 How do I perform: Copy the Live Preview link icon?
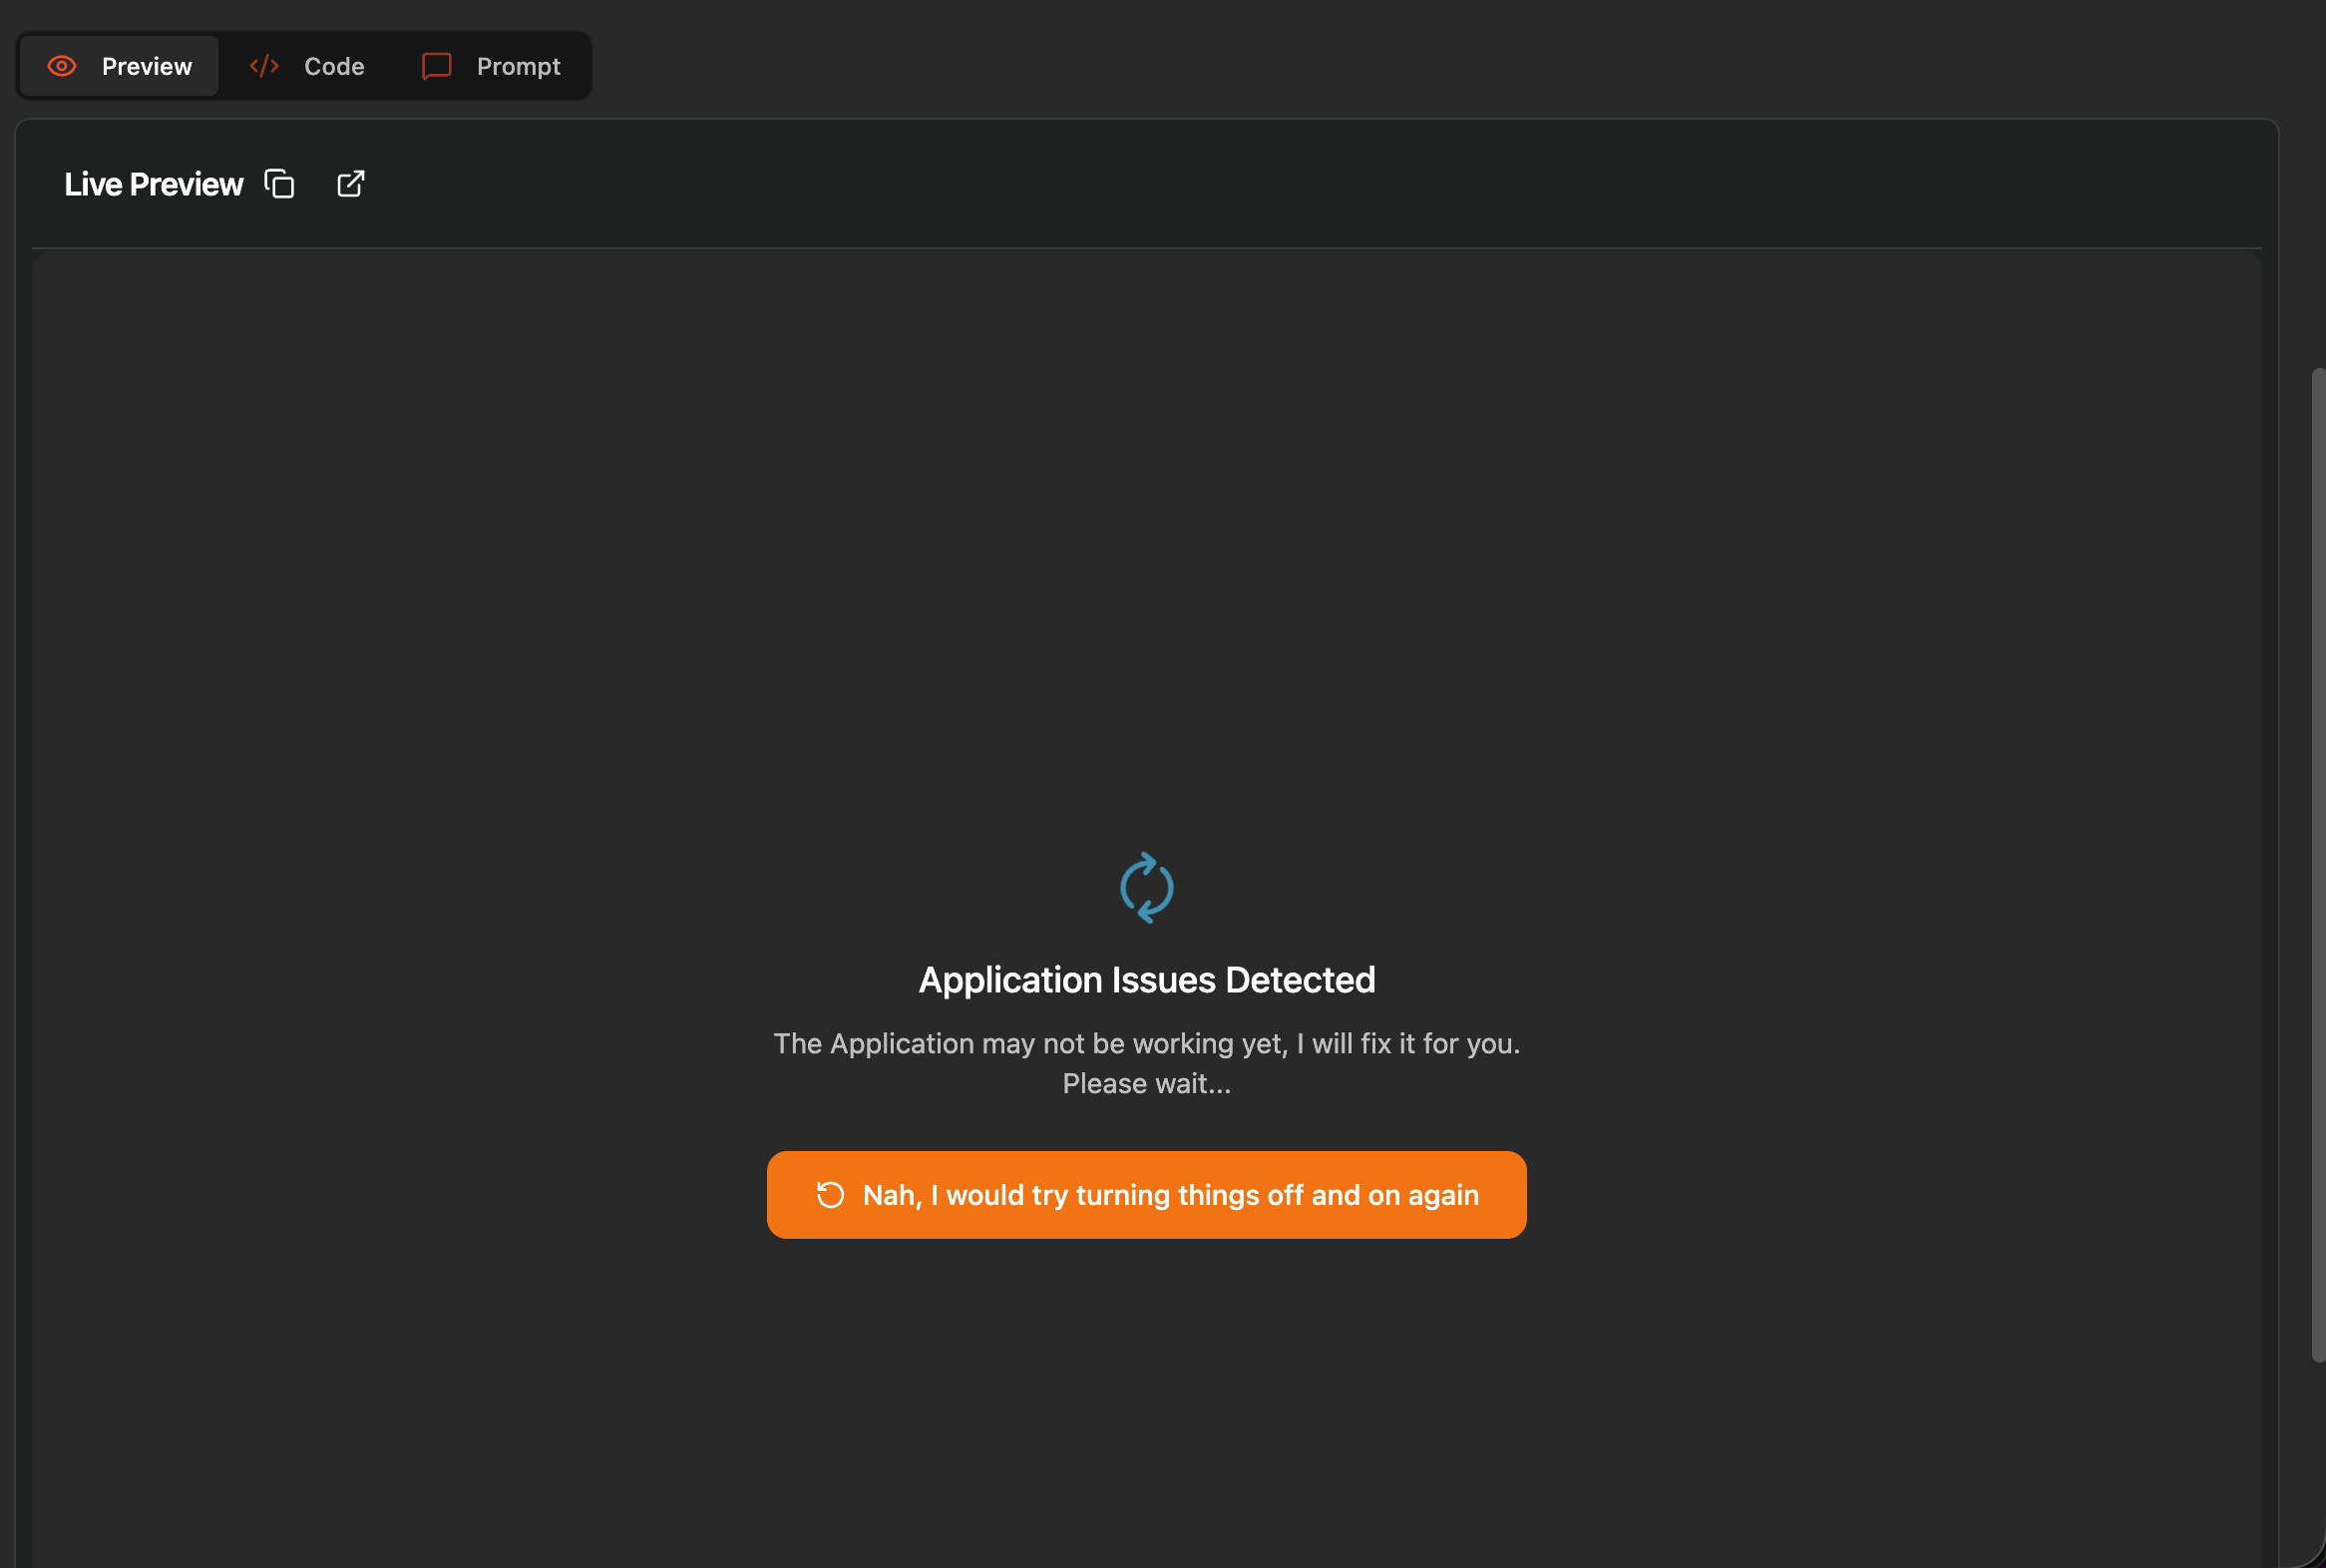279,184
